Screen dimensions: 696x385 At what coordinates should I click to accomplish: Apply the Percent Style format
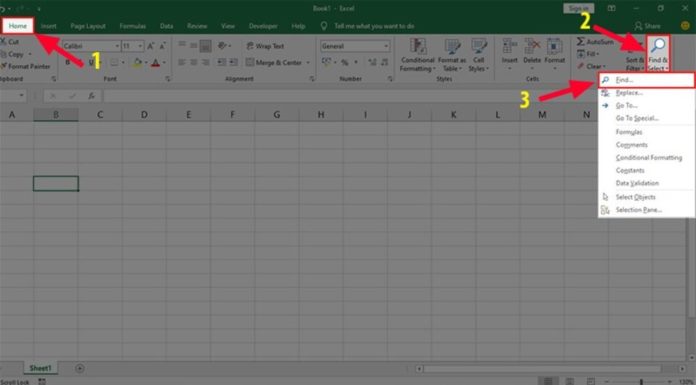(344, 63)
